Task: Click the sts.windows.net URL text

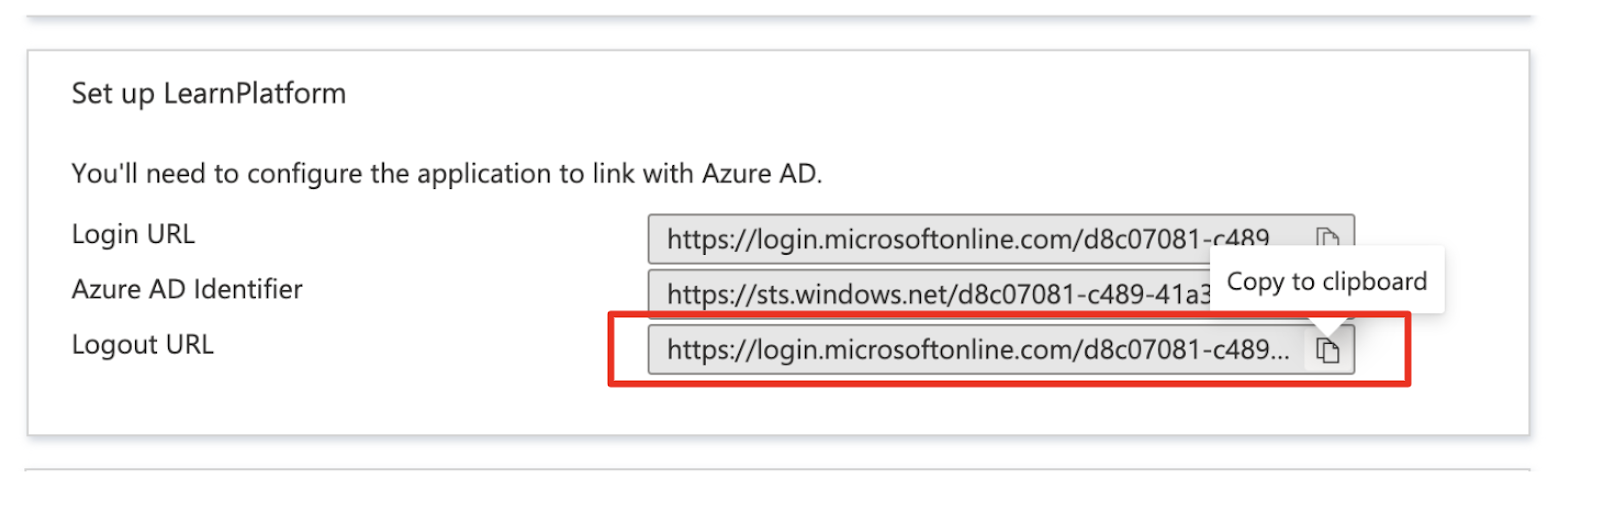Action: pyautogui.click(x=938, y=294)
